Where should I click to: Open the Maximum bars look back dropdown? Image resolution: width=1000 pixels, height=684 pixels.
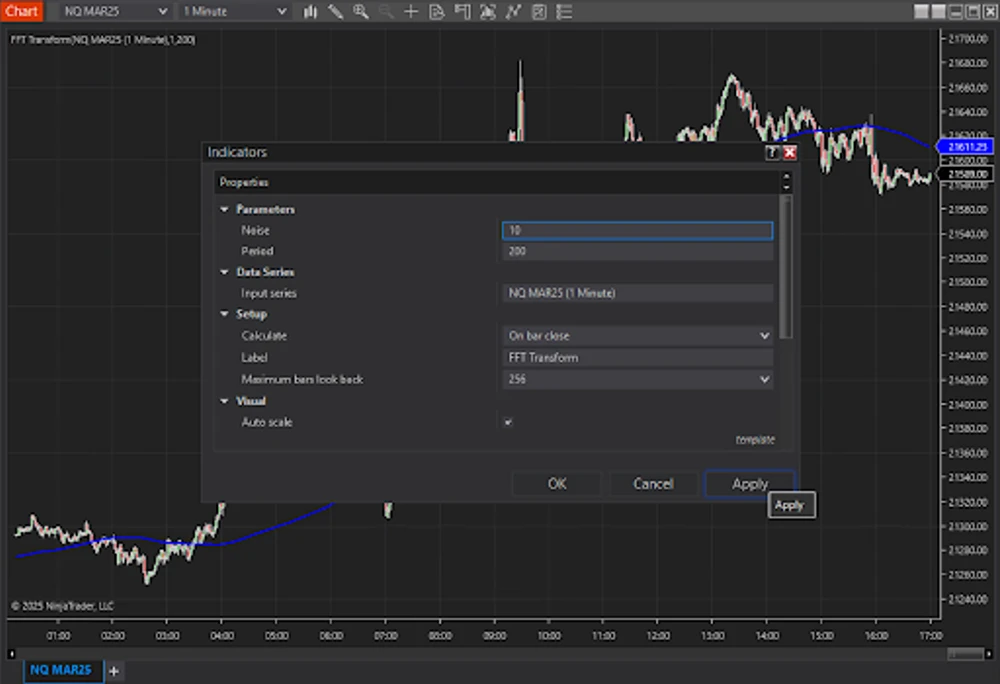[x=638, y=379]
